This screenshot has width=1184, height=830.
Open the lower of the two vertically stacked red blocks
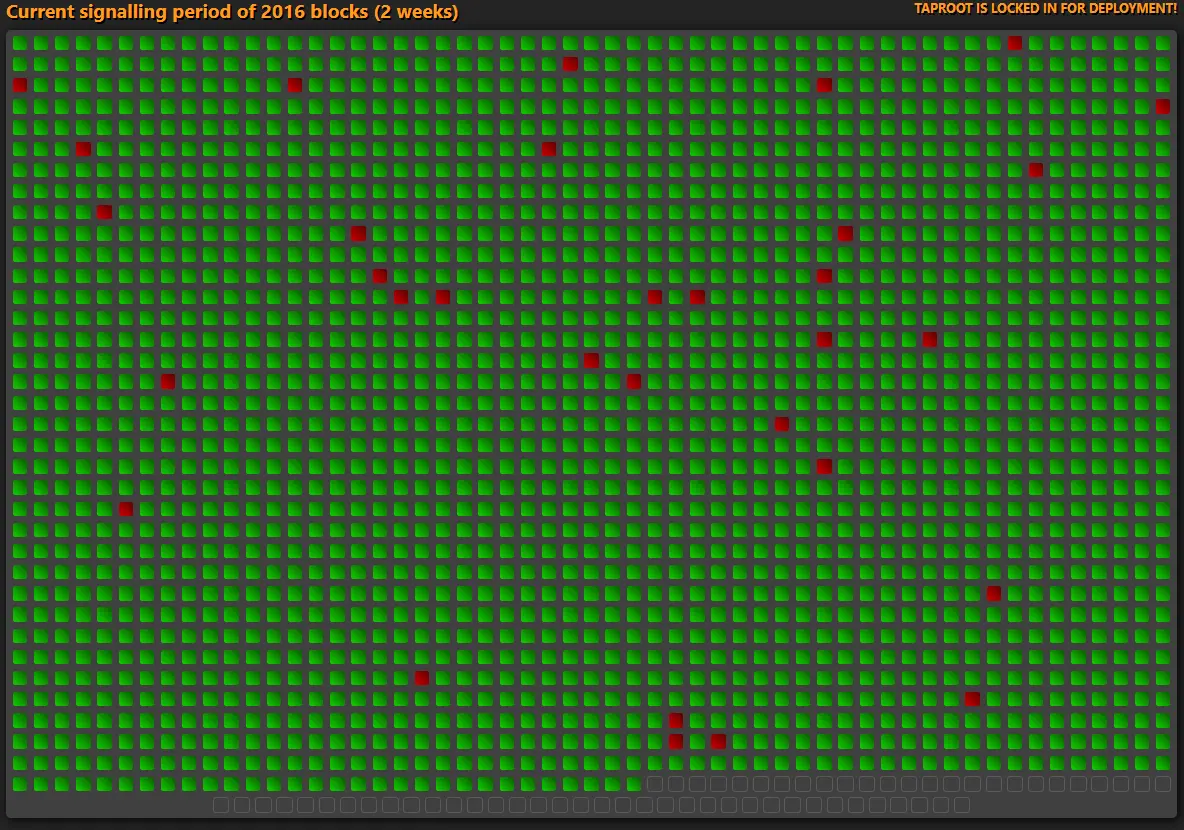676,742
